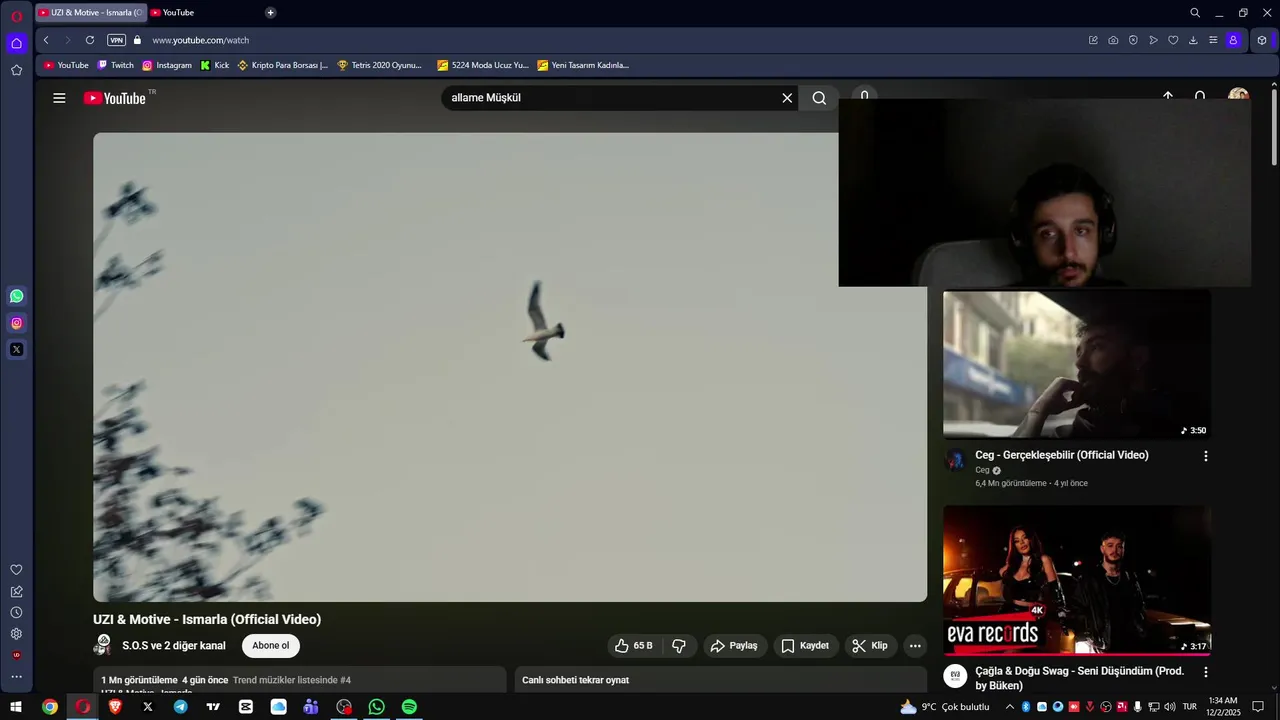Switch to the UZI & Motive - Ismarla tab
The width and height of the screenshot is (1280, 720).
coord(91,12)
